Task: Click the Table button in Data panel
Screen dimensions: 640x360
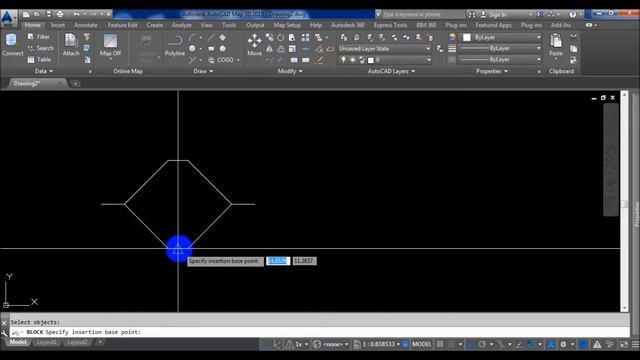Action: (x=39, y=60)
